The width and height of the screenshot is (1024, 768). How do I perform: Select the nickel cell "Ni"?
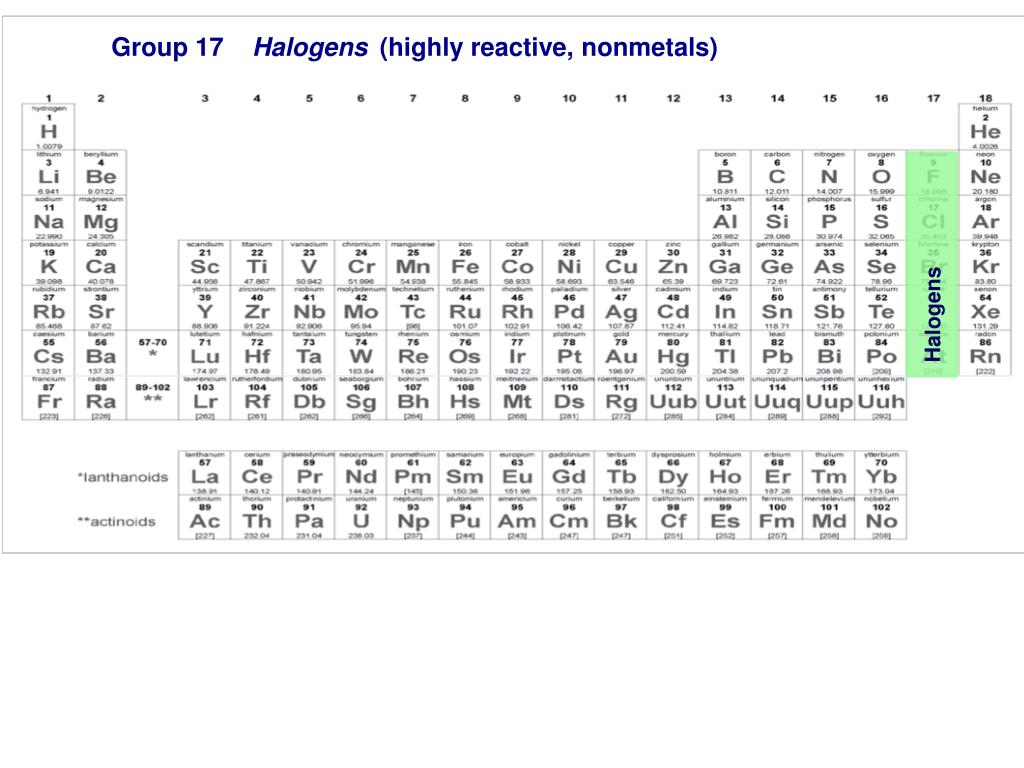tap(569, 263)
